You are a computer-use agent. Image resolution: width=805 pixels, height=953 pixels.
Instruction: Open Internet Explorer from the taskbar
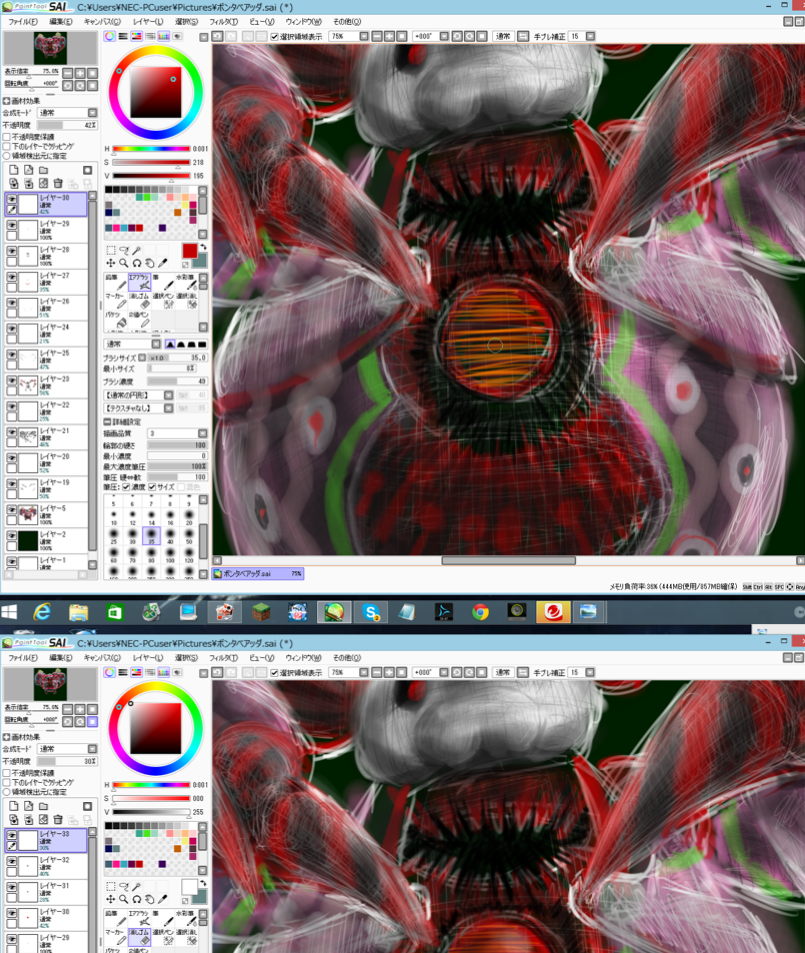pos(42,612)
